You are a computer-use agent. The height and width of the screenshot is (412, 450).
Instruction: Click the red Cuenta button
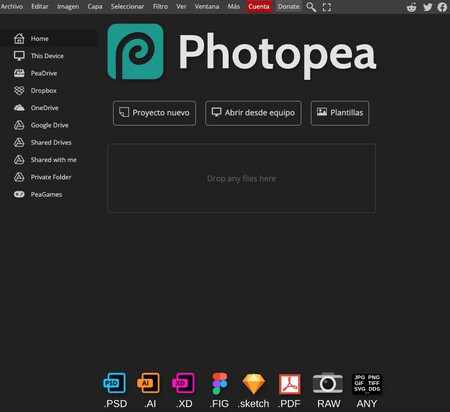259,7
